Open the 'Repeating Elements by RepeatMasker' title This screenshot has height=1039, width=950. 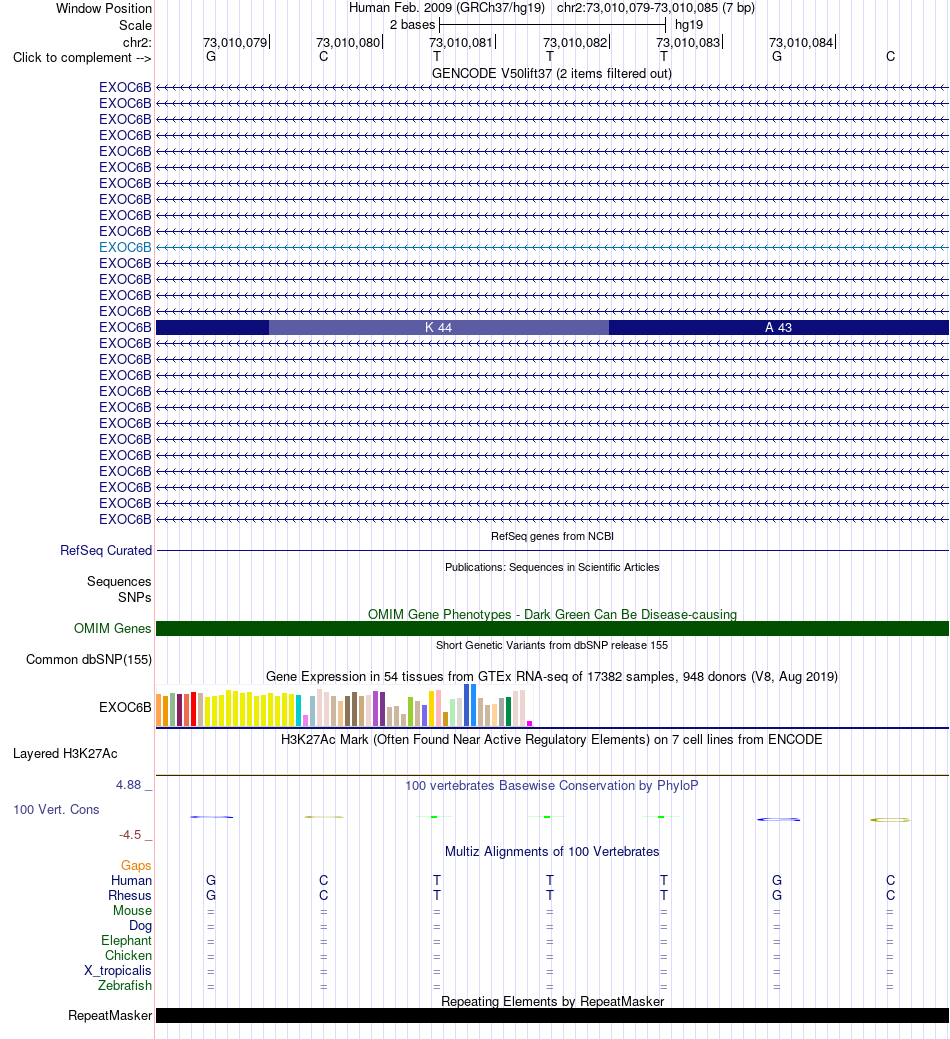pyautogui.click(x=552, y=1001)
